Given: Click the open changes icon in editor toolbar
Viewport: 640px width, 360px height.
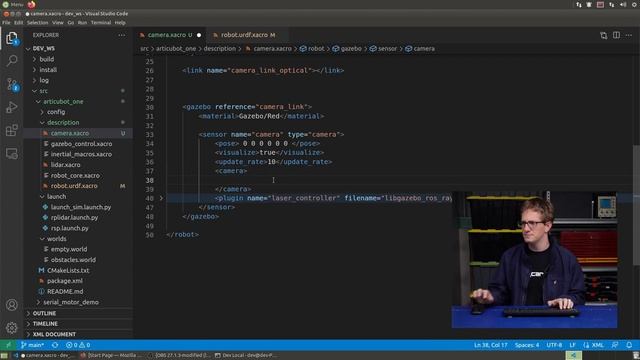Looking at the screenshot, I should pyautogui.click(x=603, y=36).
